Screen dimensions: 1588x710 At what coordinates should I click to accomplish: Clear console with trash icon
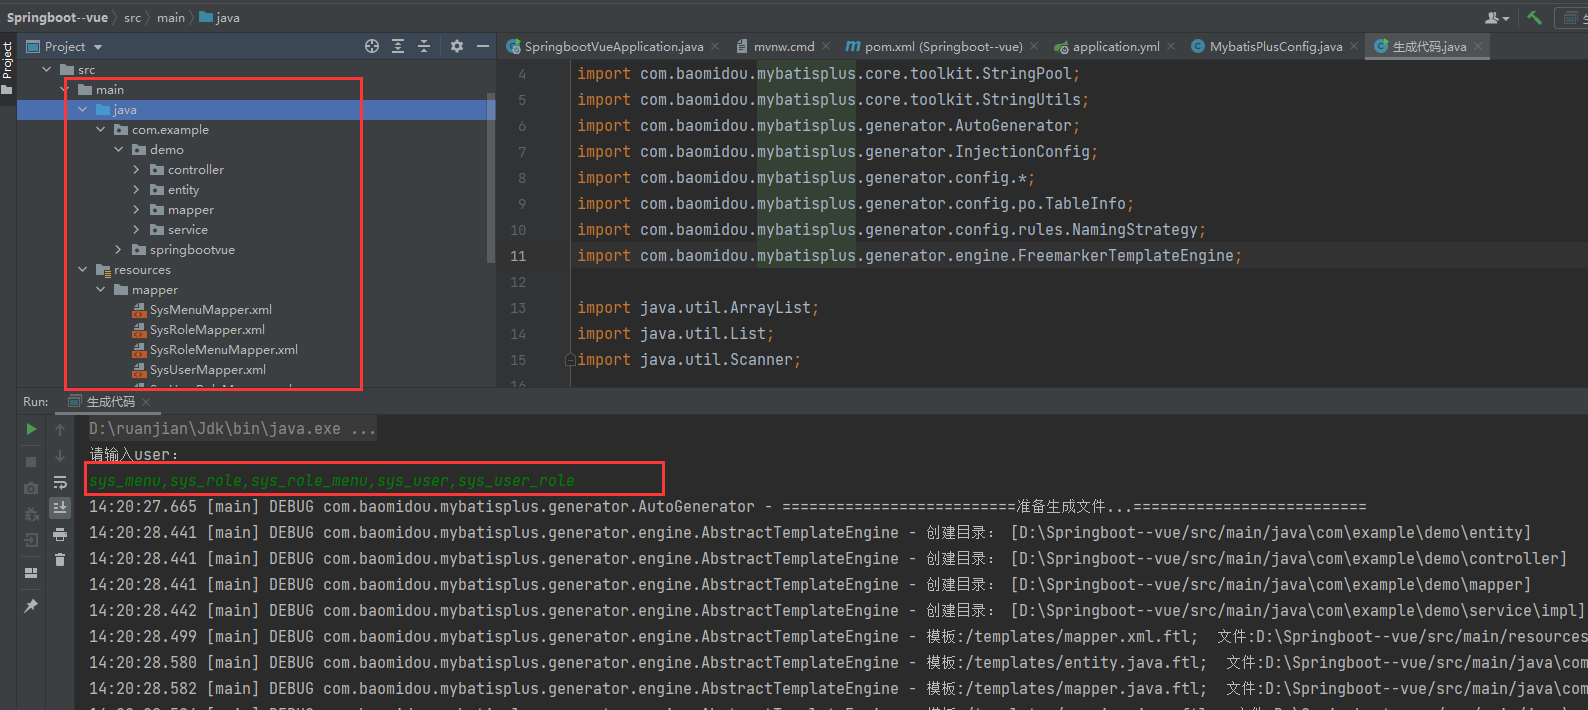pos(60,560)
